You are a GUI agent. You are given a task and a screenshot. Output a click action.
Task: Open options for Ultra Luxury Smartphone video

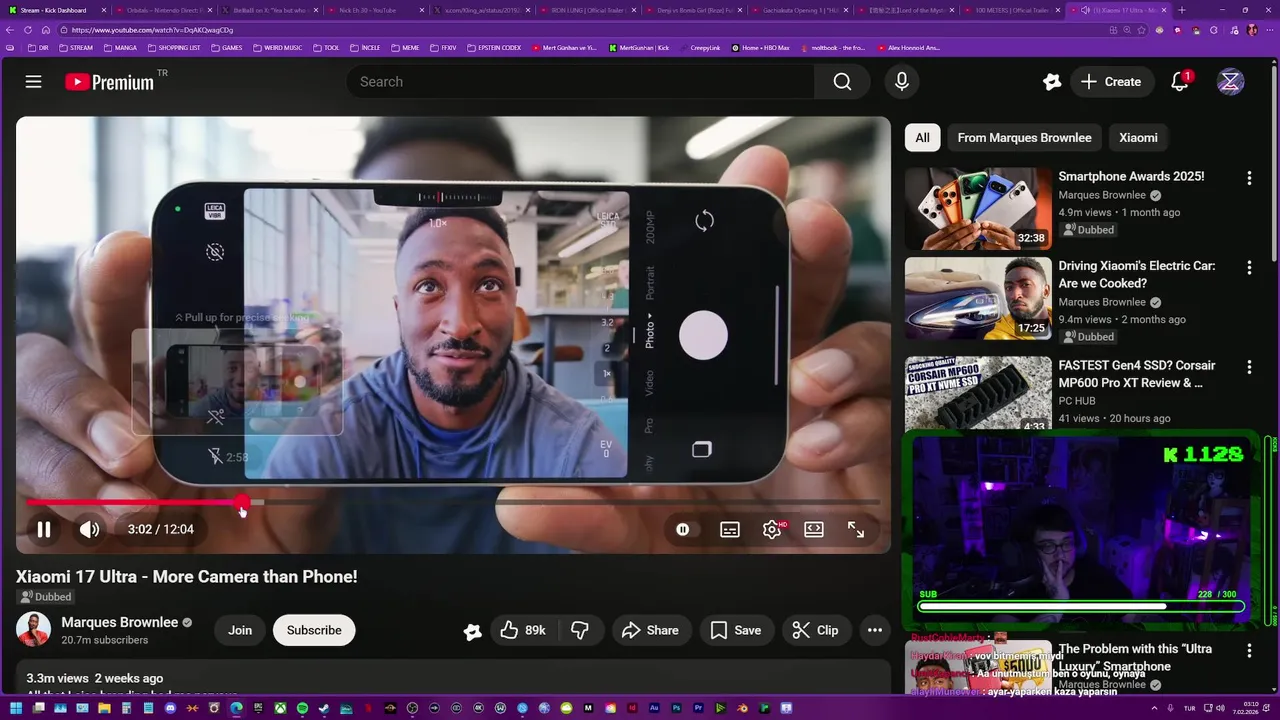(x=1249, y=651)
